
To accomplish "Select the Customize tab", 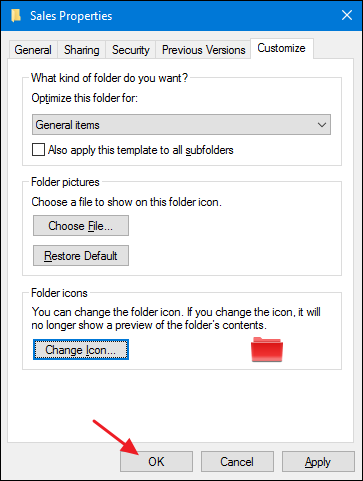I will click(282, 48).
